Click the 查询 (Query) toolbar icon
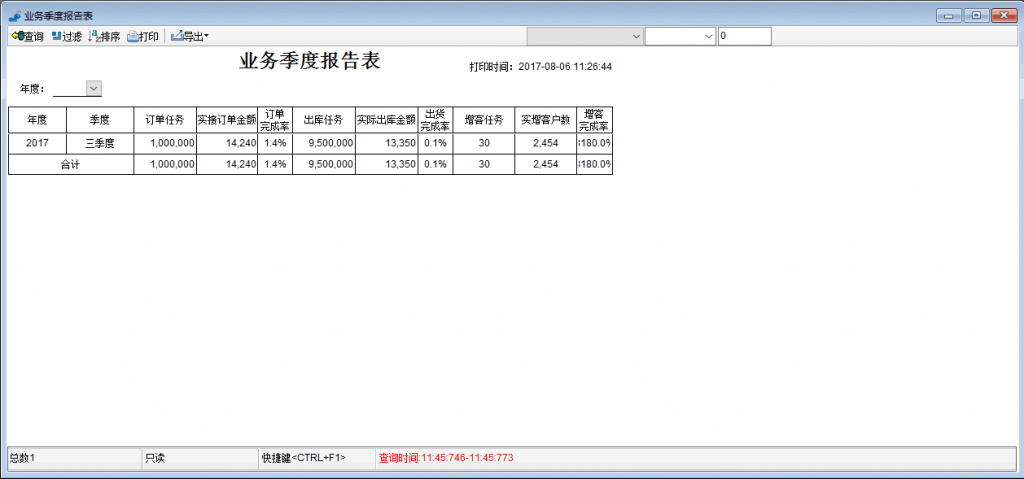Screen dimensions: 1024x479 click(27, 36)
